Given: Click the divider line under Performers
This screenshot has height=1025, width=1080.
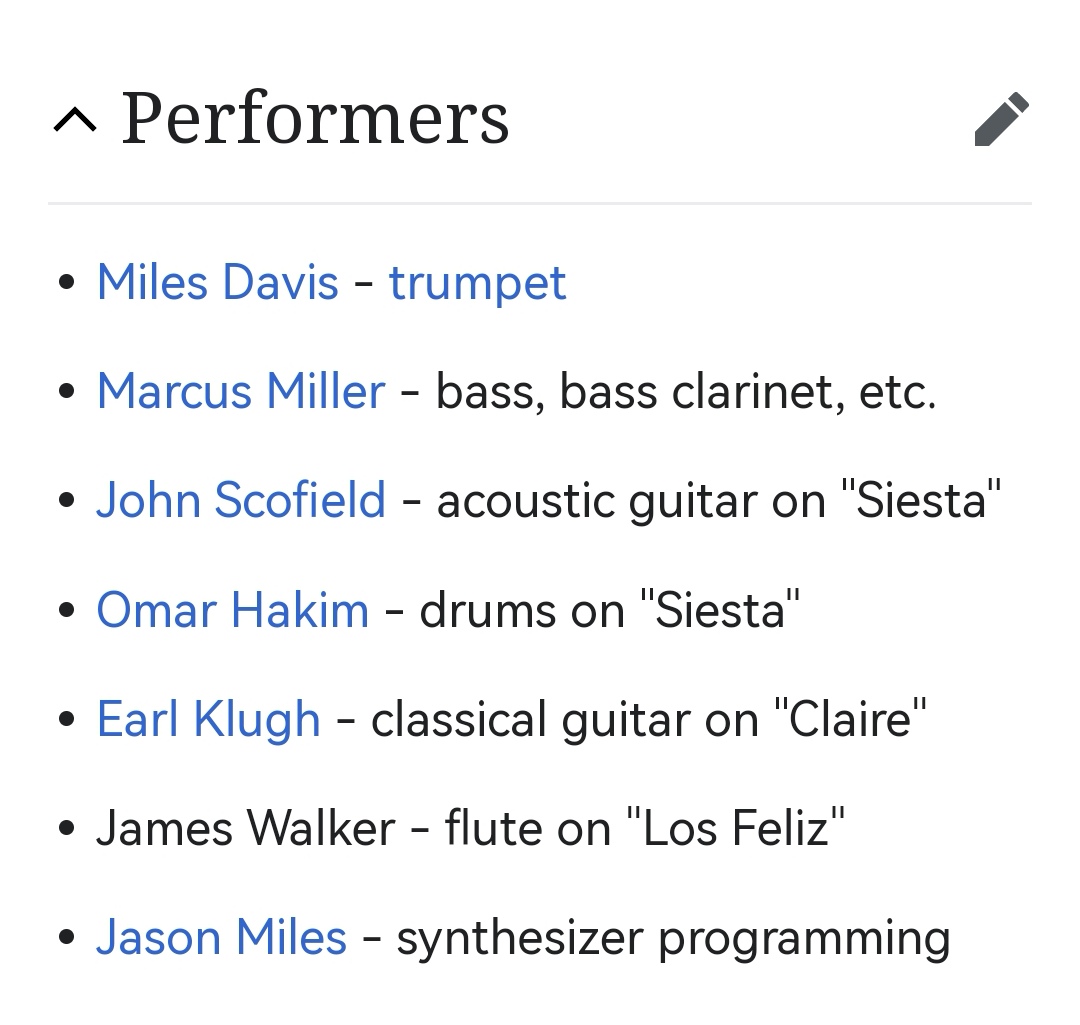Looking at the screenshot, I should coord(540,203).
